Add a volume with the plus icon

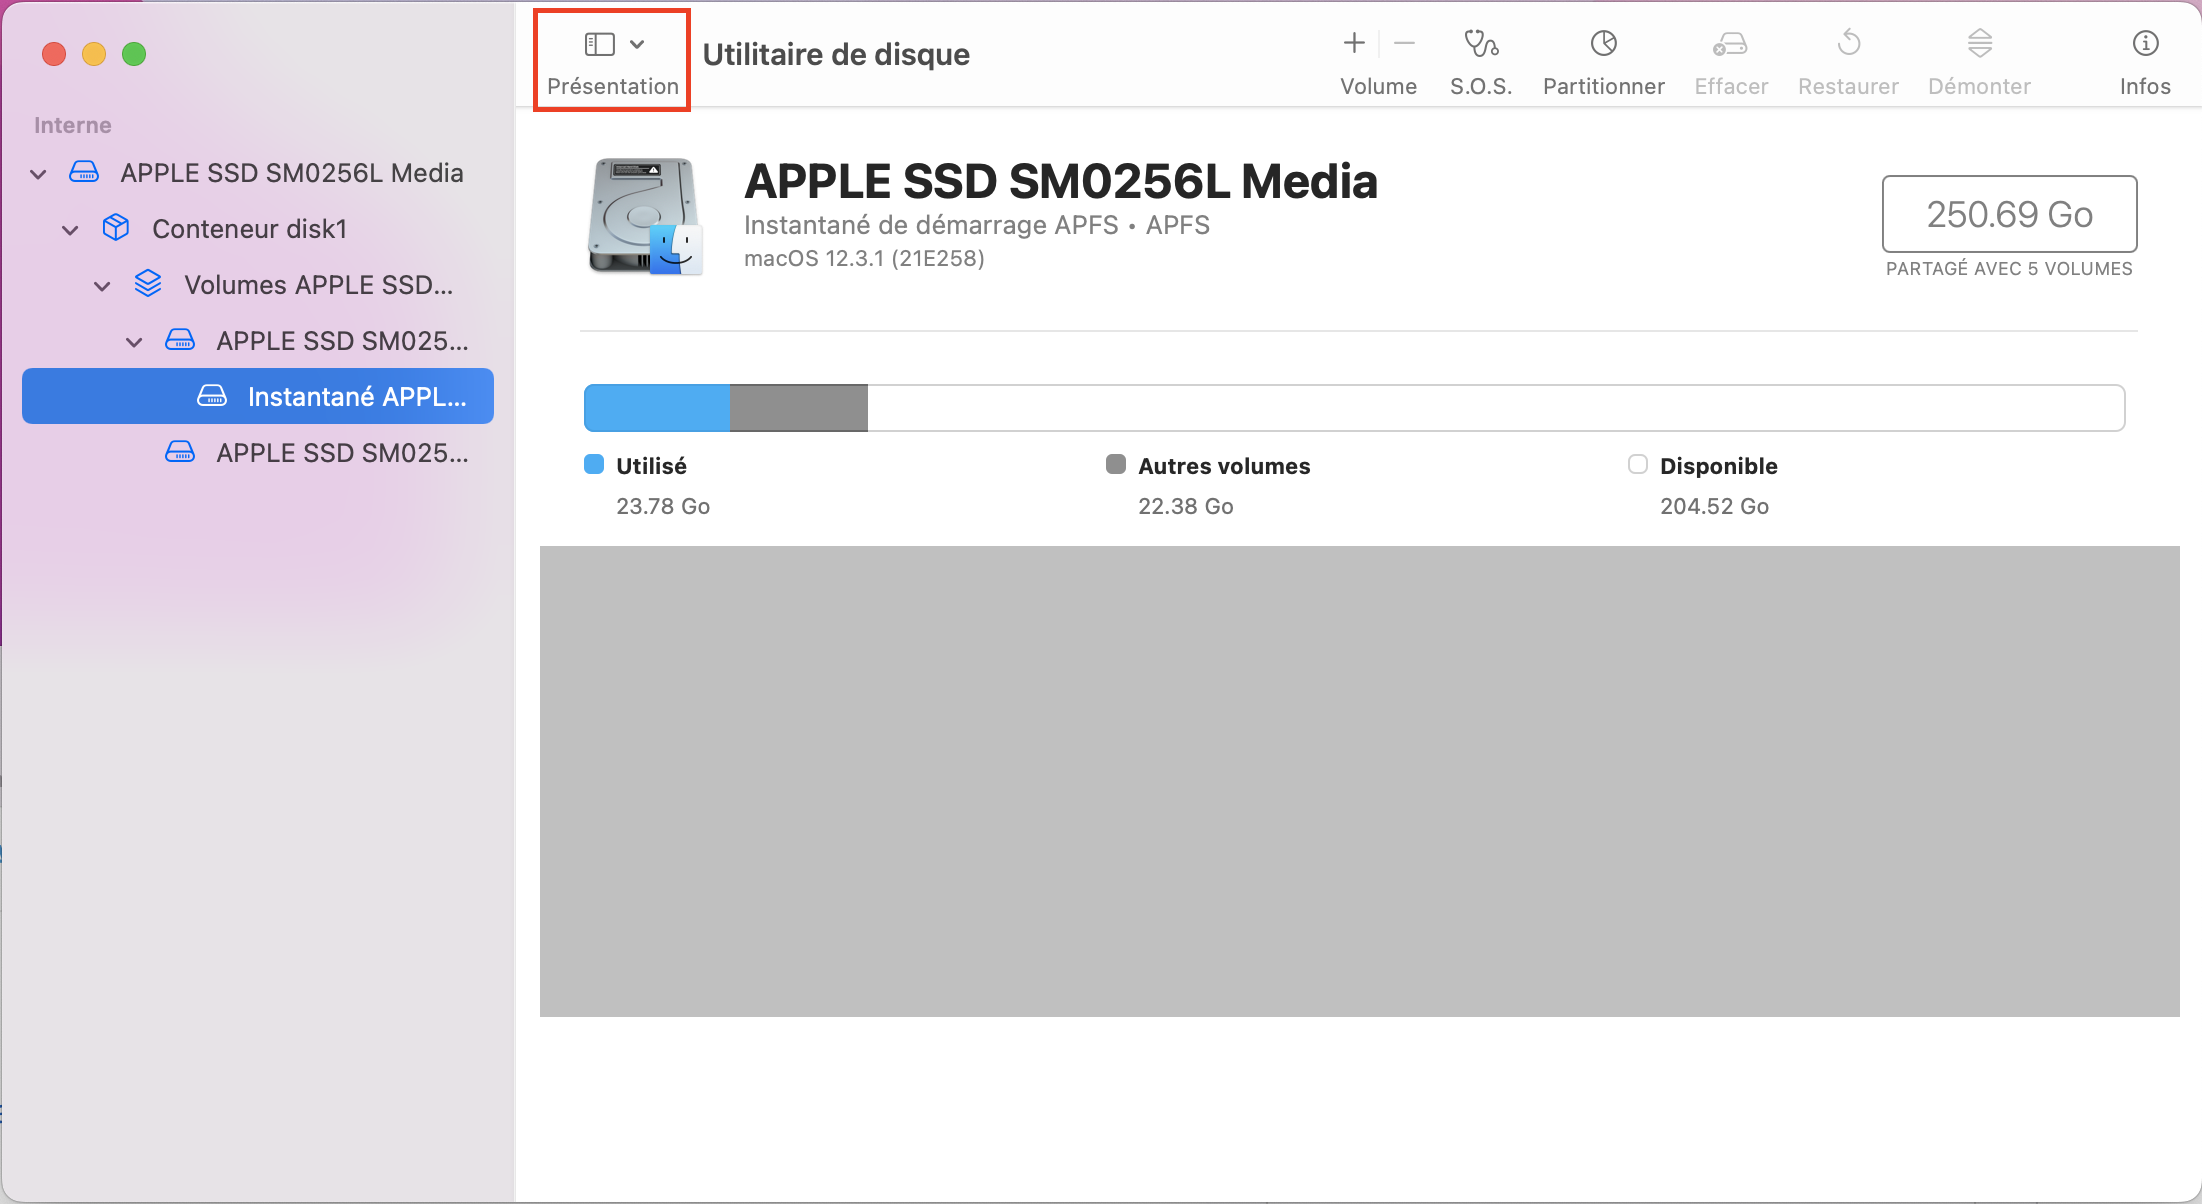click(1354, 43)
